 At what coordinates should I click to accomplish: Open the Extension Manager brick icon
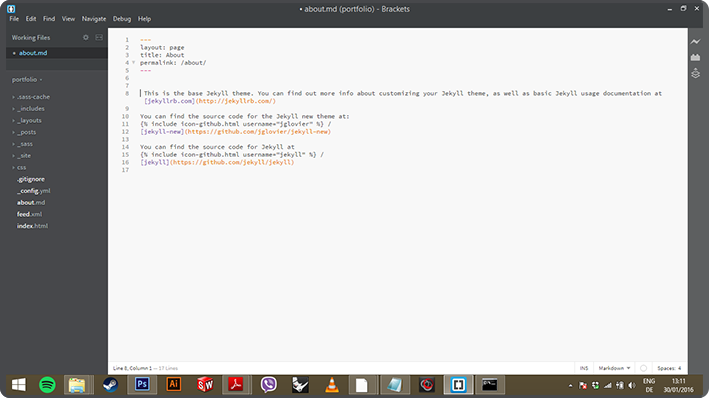pyautogui.click(x=695, y=57)
